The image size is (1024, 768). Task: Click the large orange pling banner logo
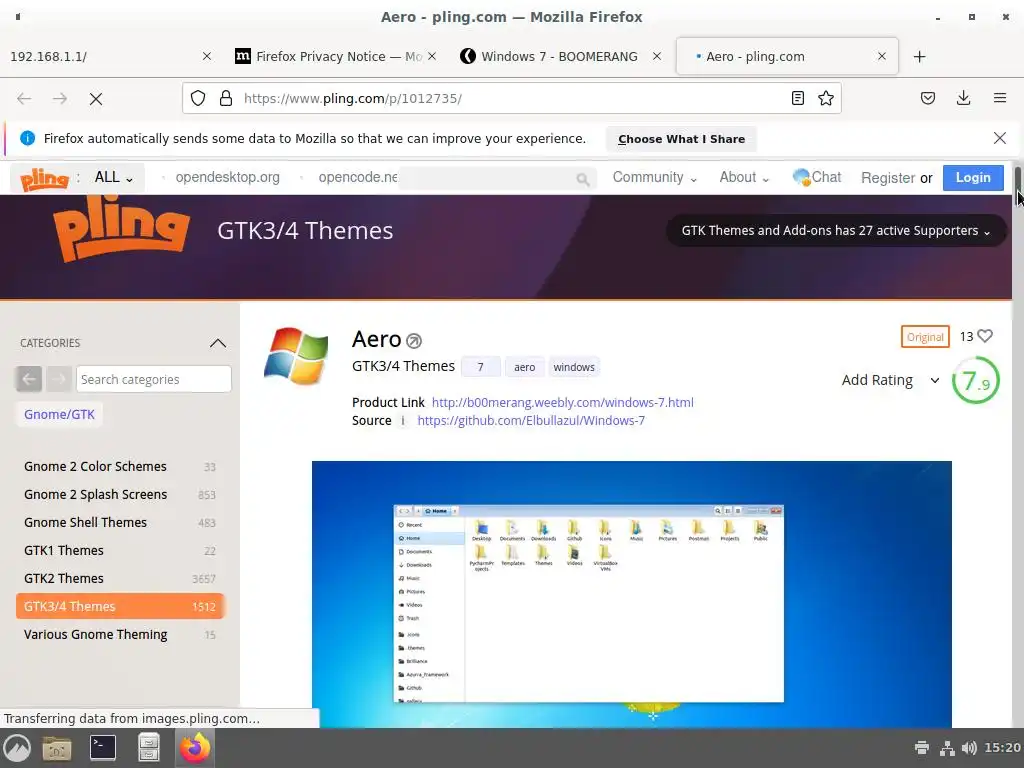(x=121, y=230)
